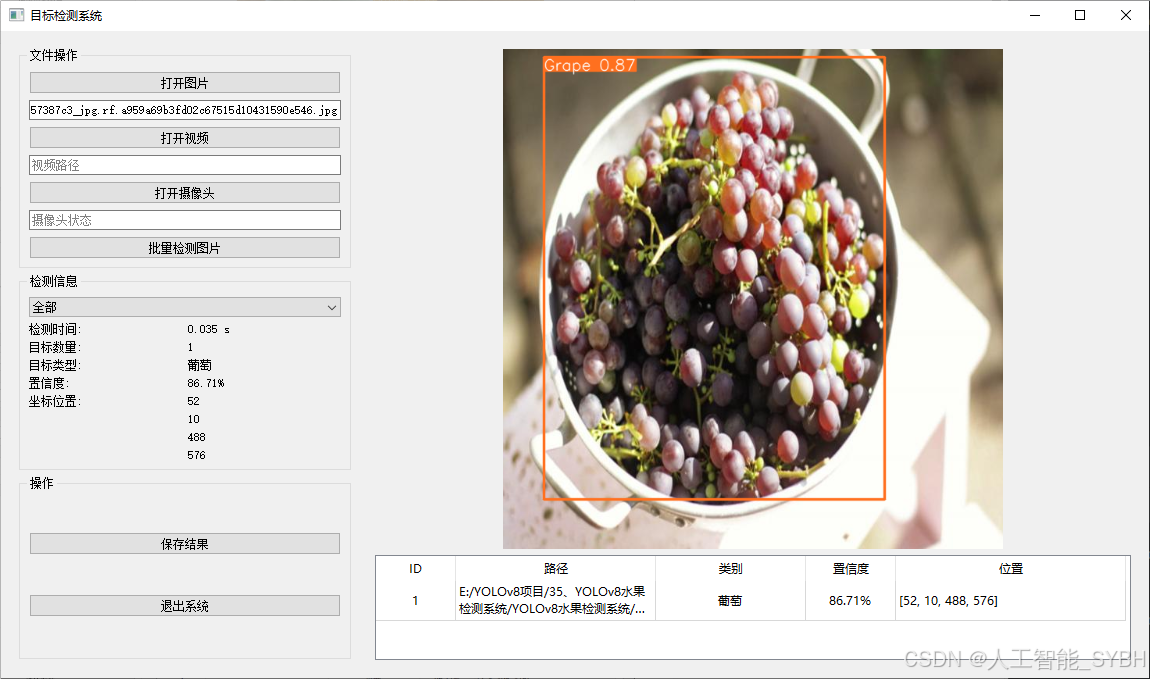Select the 葡萄 category table cell
Screen dimensions: 1150x679
(x=730, y=601)
